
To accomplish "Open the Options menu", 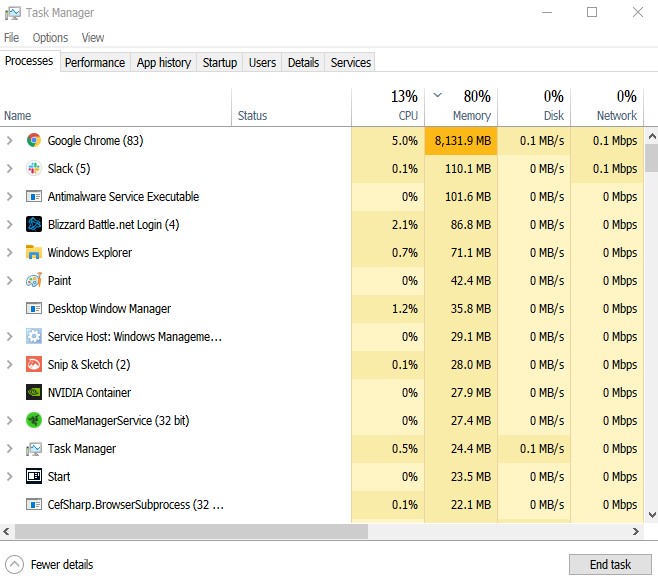I will [50, 38].
